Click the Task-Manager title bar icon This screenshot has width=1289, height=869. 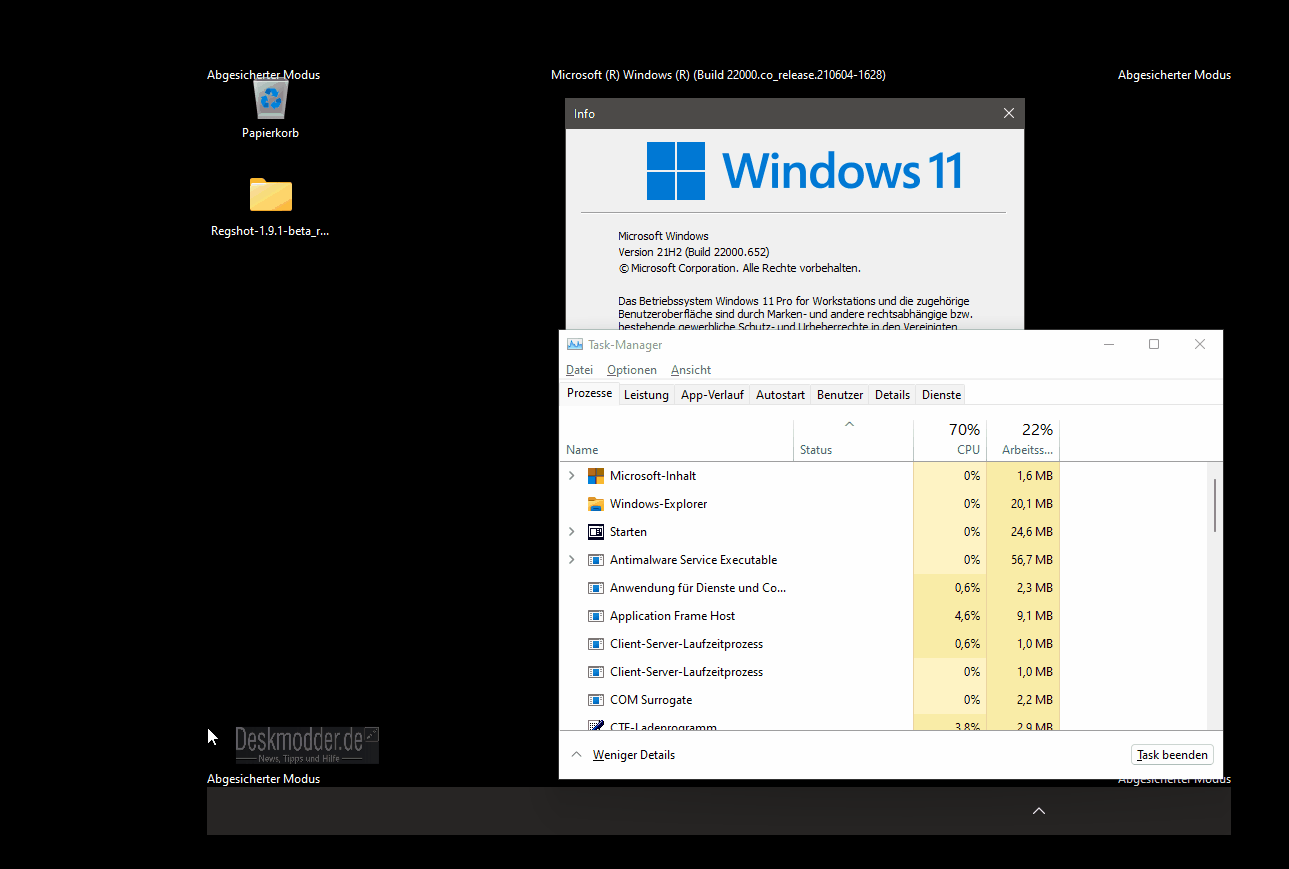574,343
